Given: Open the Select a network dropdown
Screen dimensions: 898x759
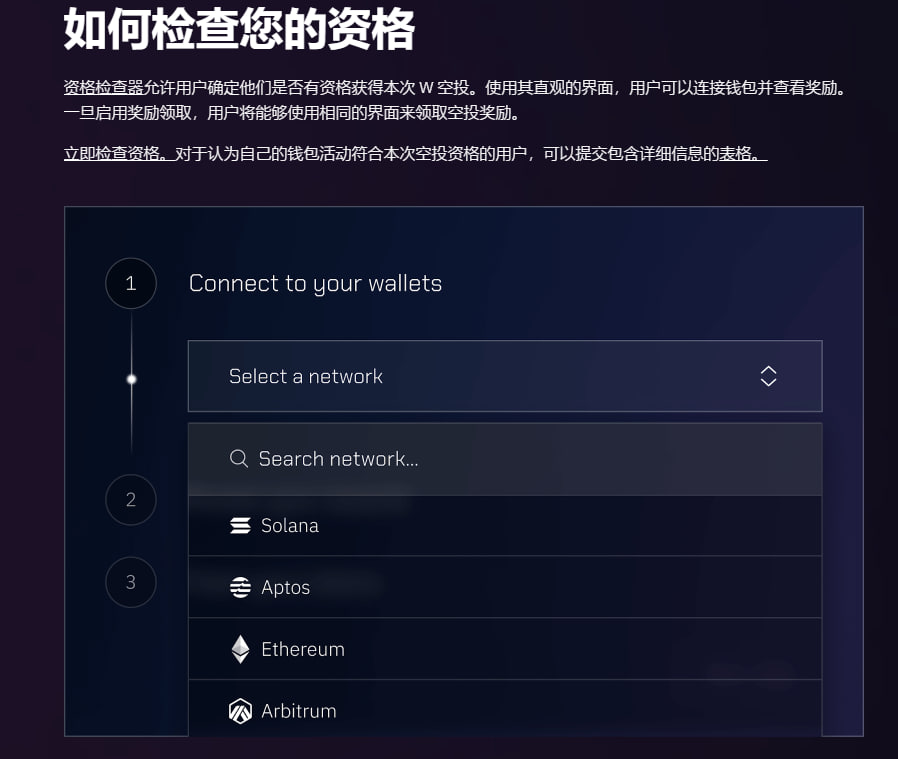Looking at the screenshot, I should [x=505, y=376].
